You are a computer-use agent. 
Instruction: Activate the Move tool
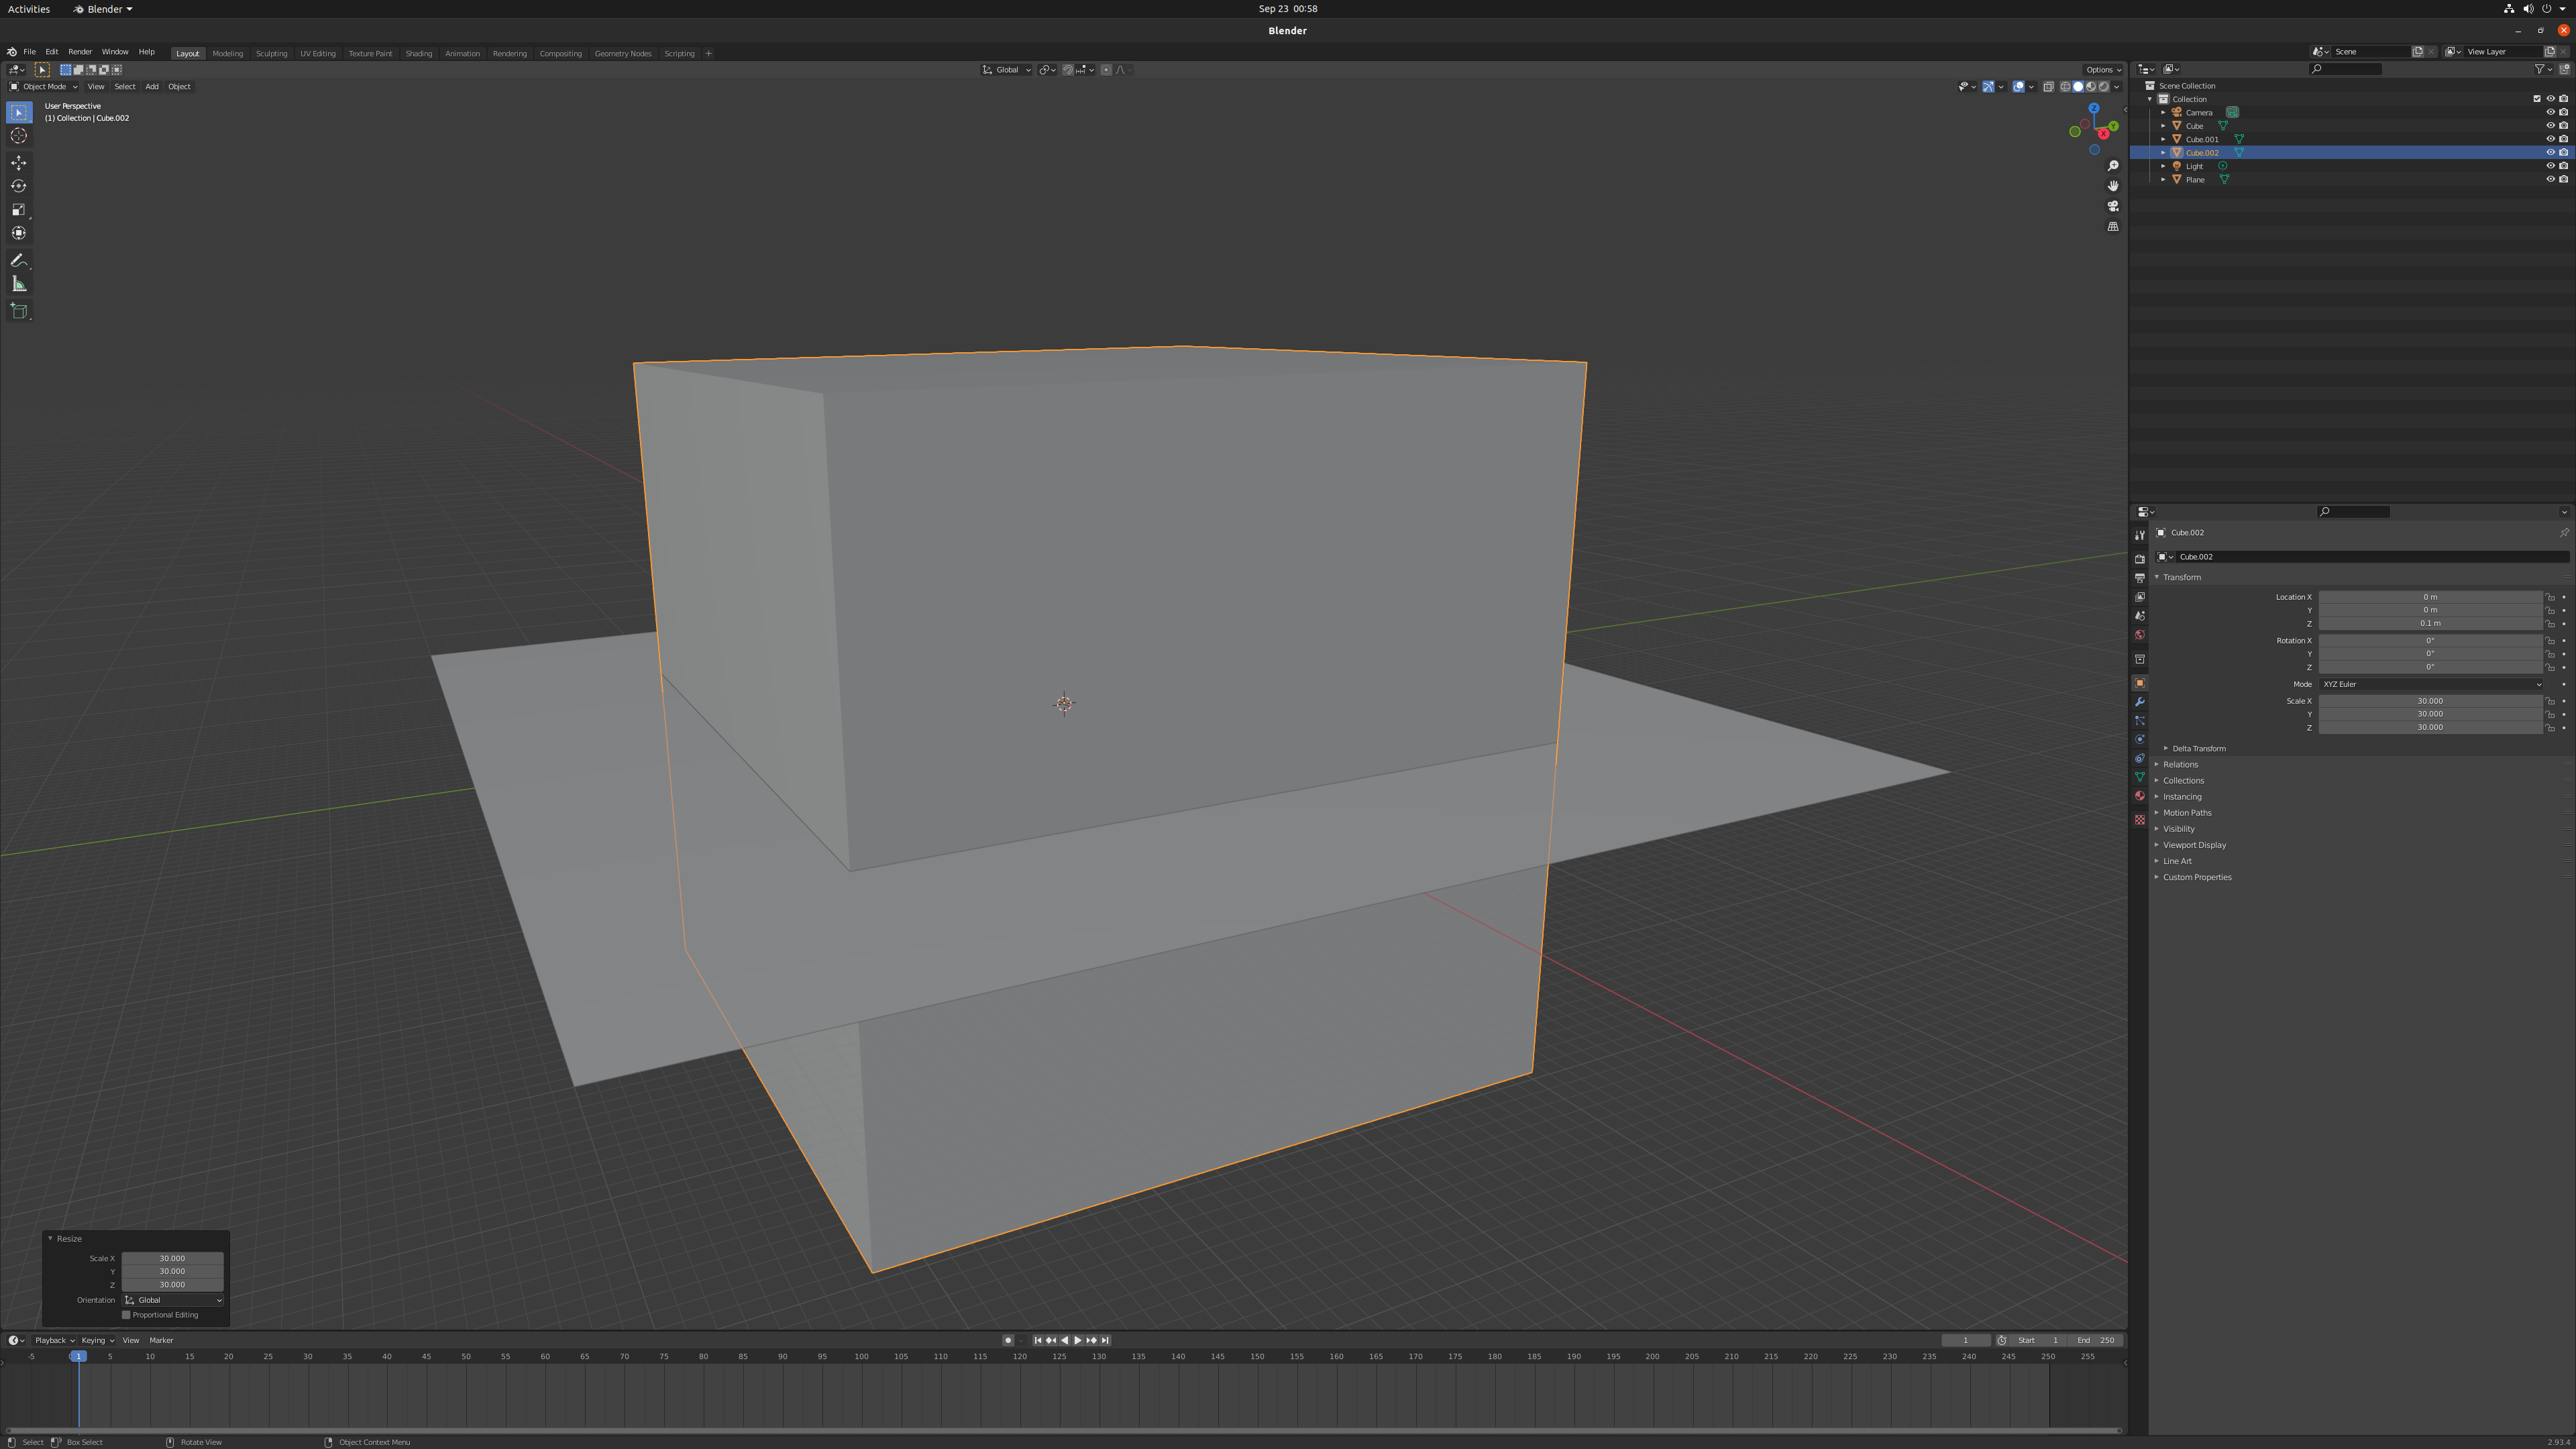(x=19, y=163)
